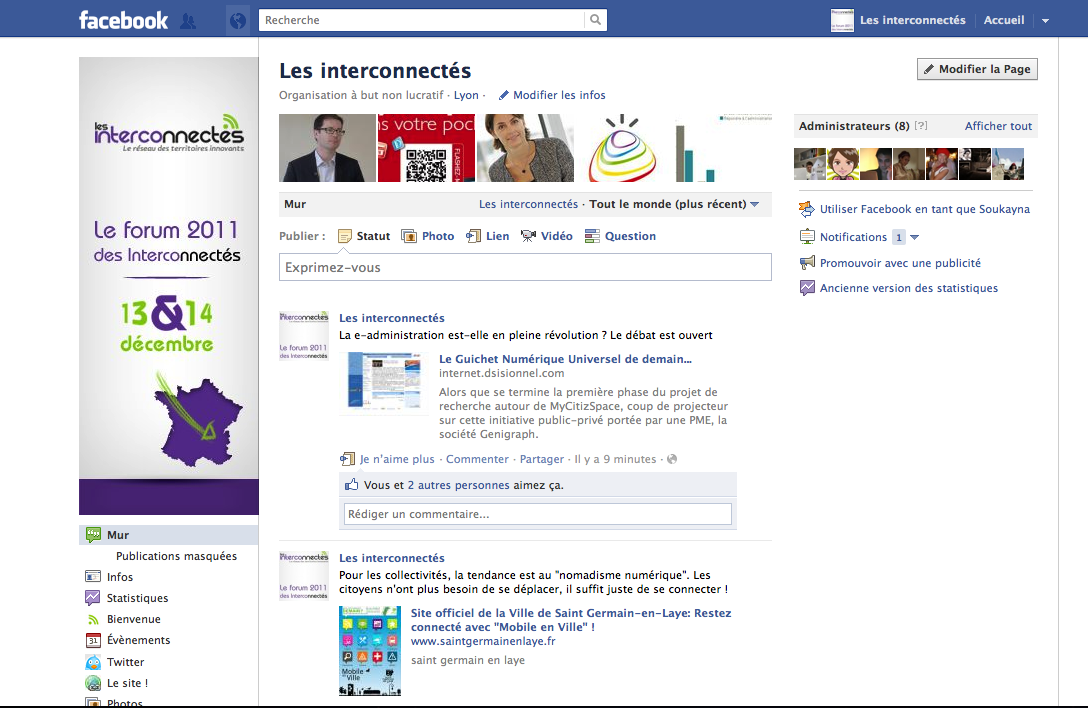Click the facebook logo
This screenshot has height=708, width=1088.
pos(124,20)
